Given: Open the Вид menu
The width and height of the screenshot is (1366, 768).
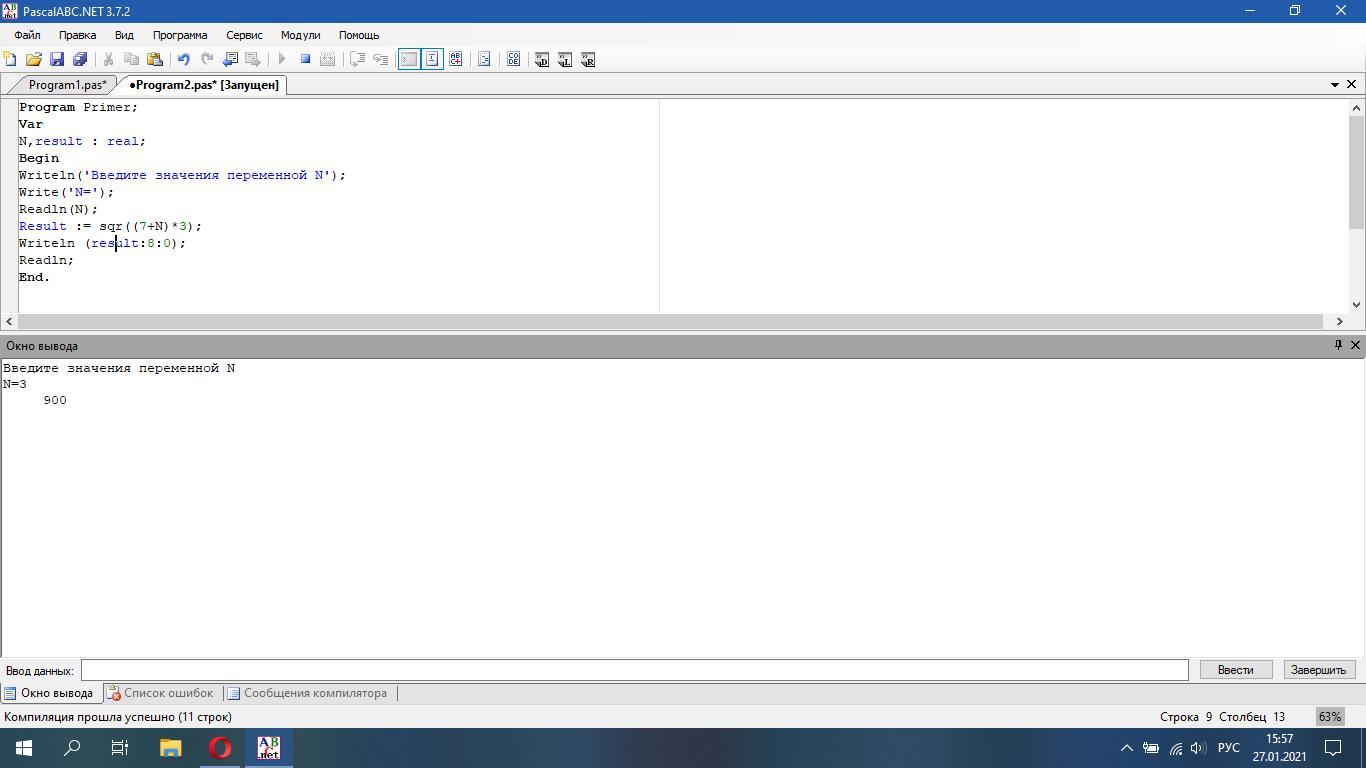Looking at the screenshot, I should pyautogui.click(x=124, y=35).
